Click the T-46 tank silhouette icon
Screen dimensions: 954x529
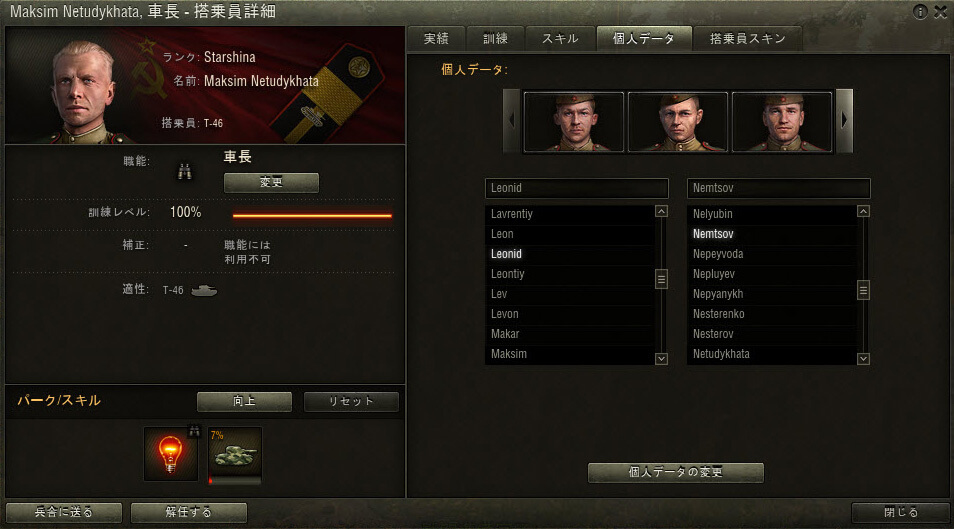[204, 290]
